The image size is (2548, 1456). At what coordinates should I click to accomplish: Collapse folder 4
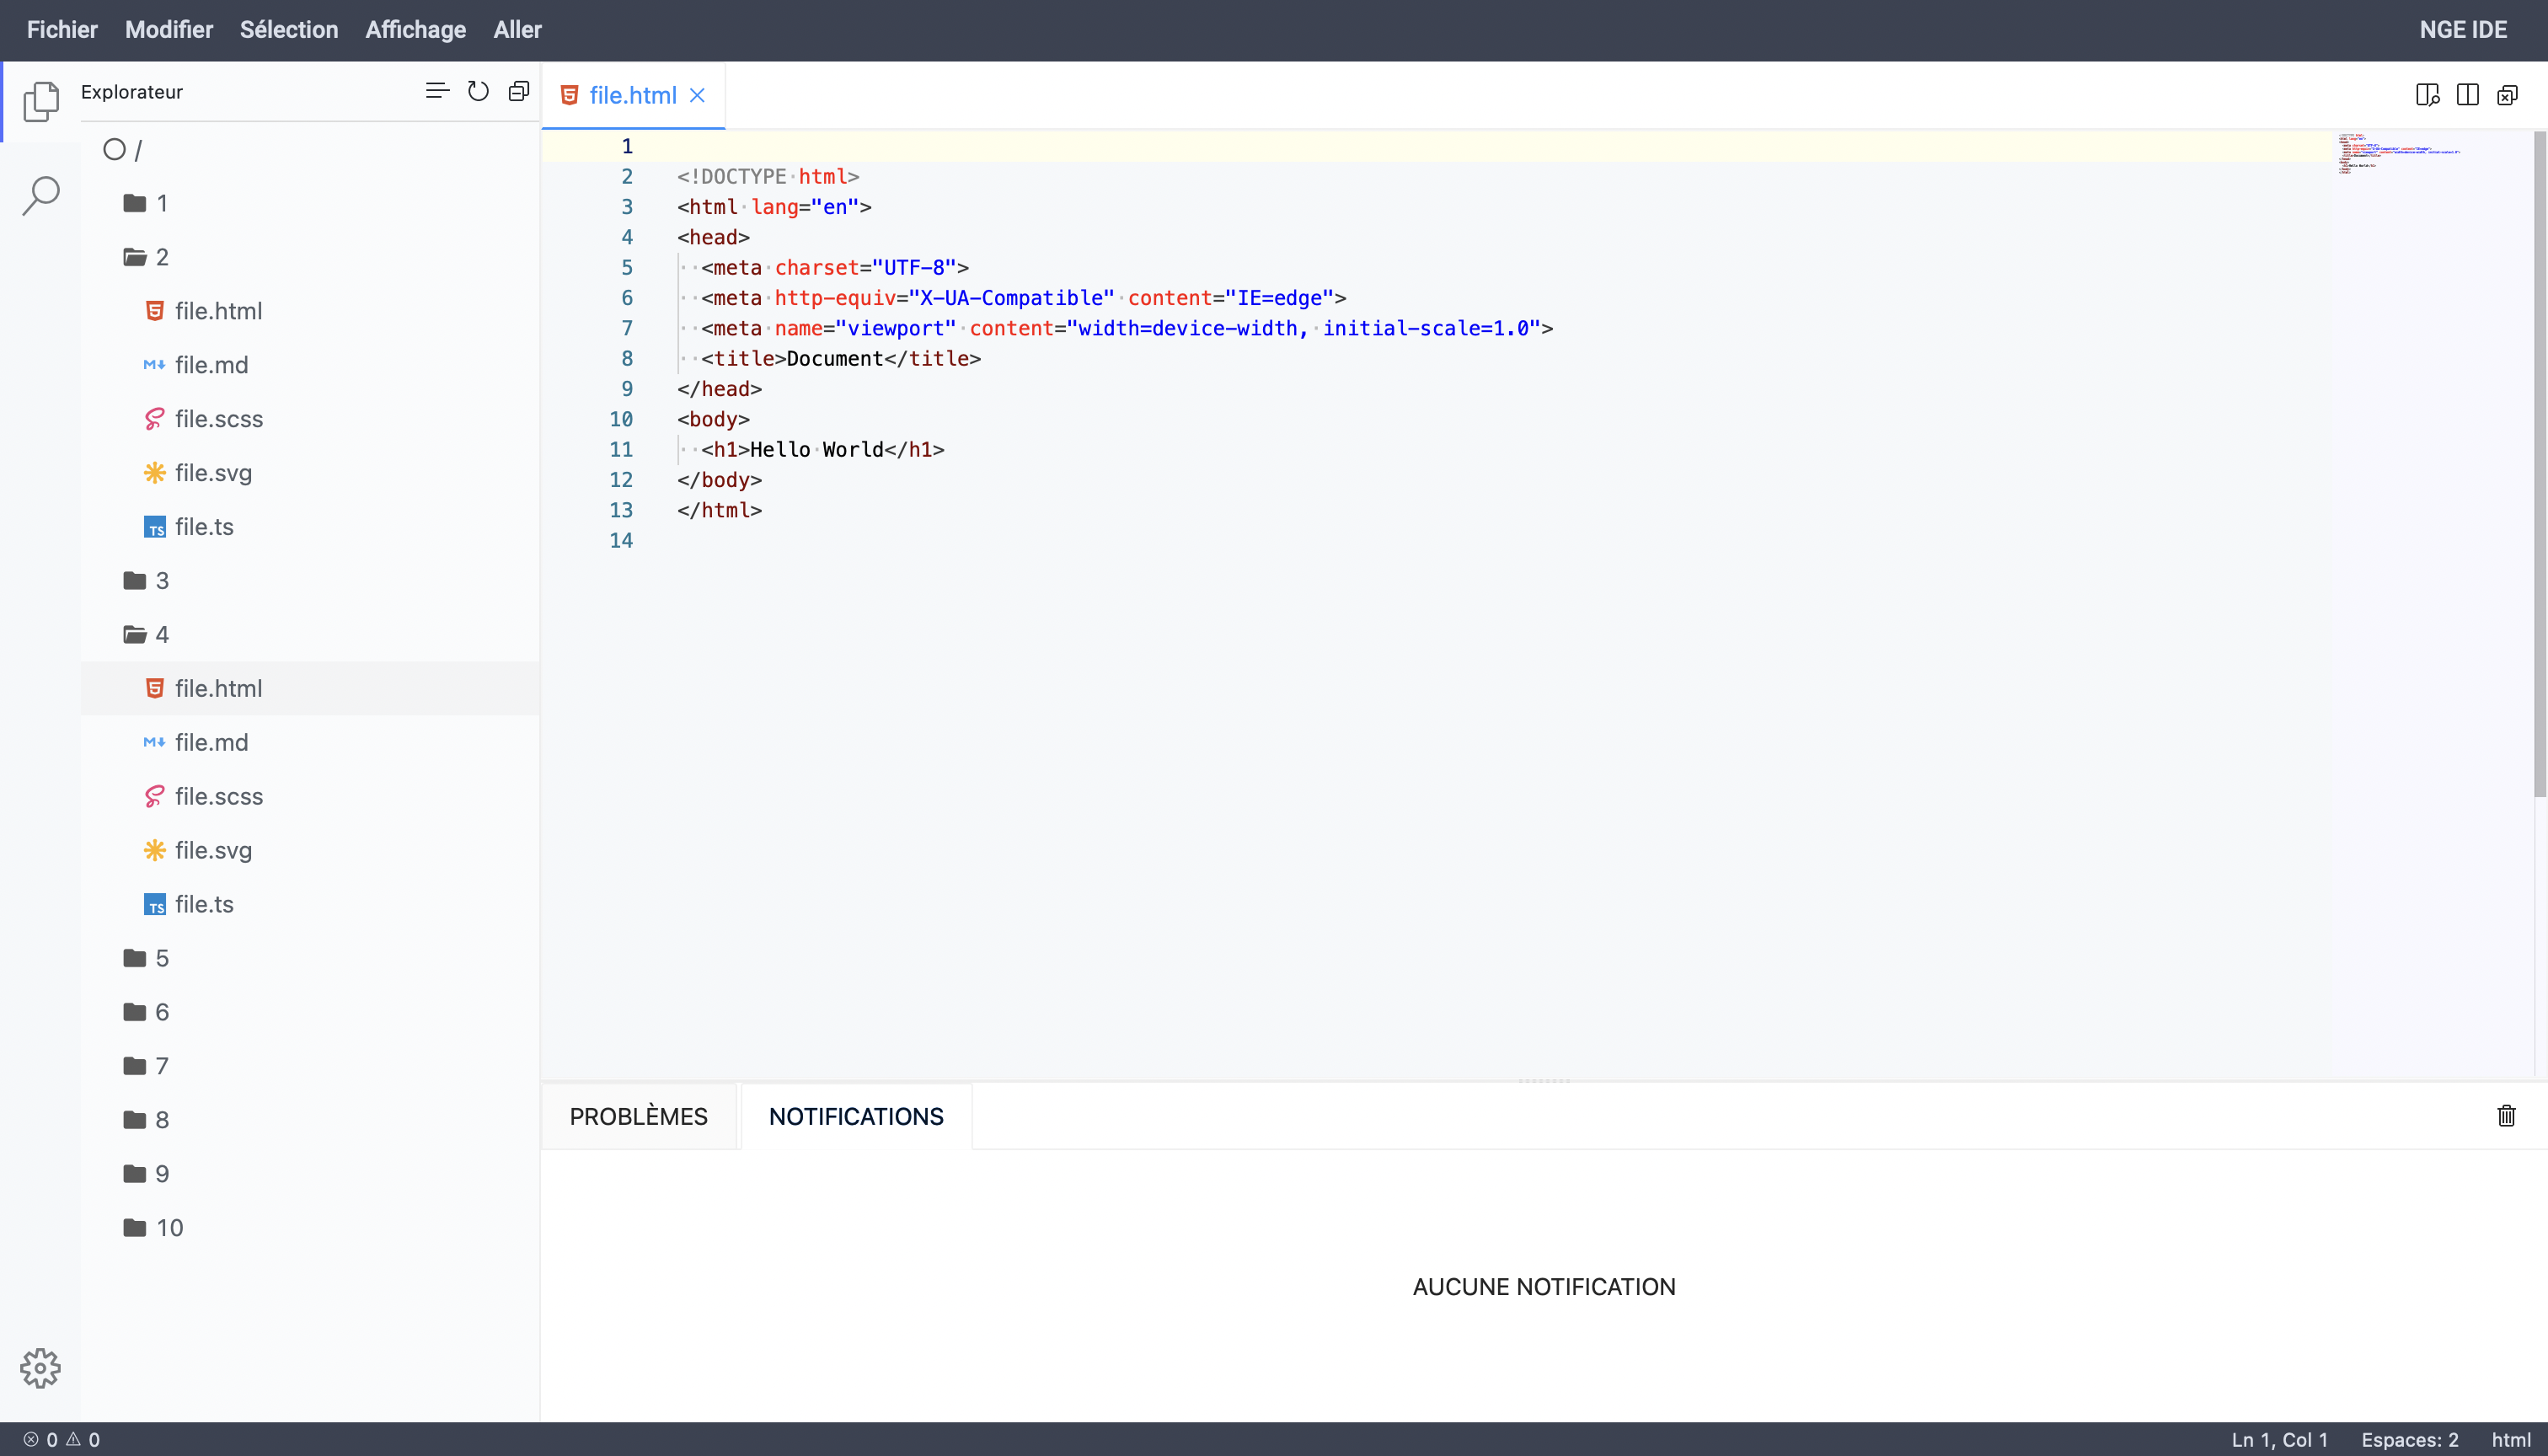(310, 634)
